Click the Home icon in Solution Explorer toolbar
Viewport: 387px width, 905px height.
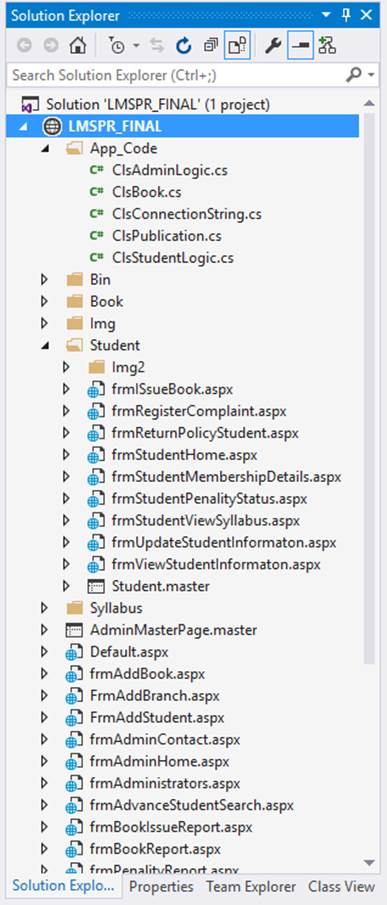tap(77, 46)
